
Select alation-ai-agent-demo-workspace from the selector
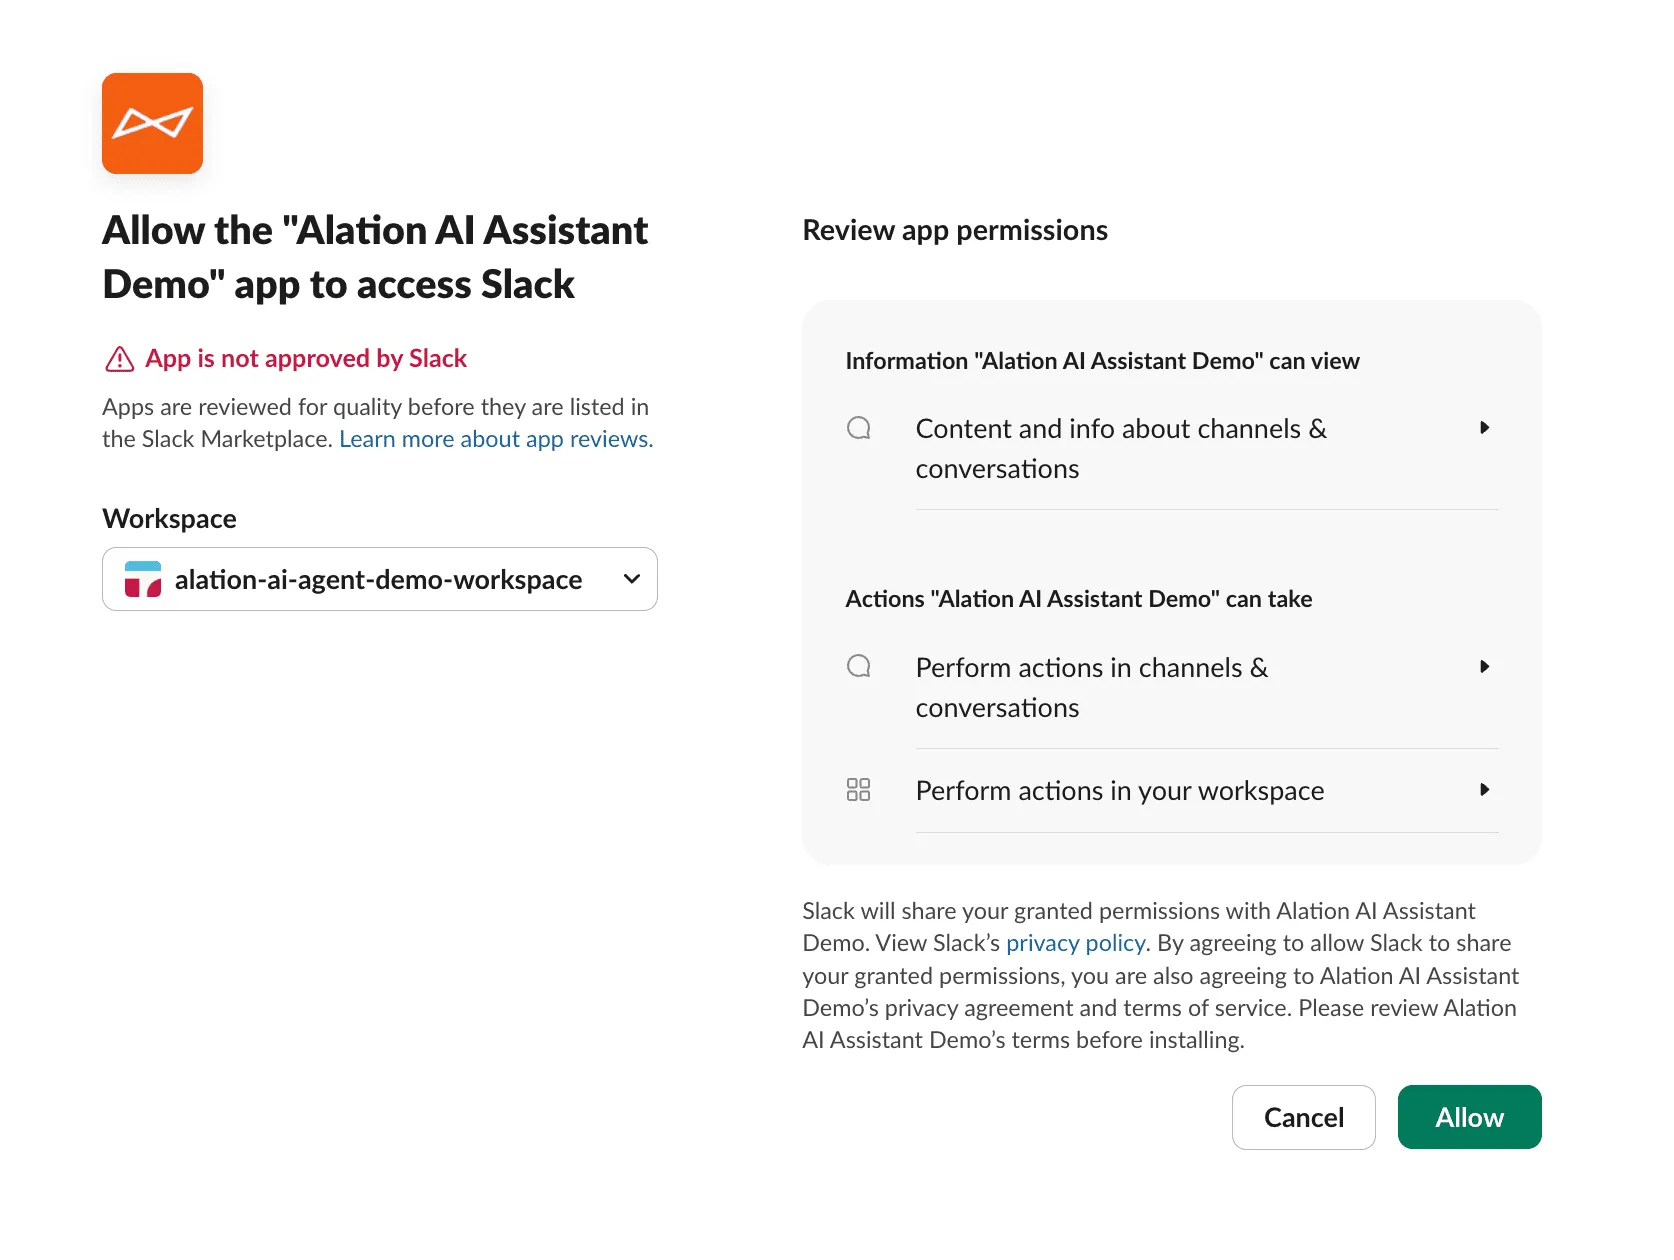coord(377,579)
